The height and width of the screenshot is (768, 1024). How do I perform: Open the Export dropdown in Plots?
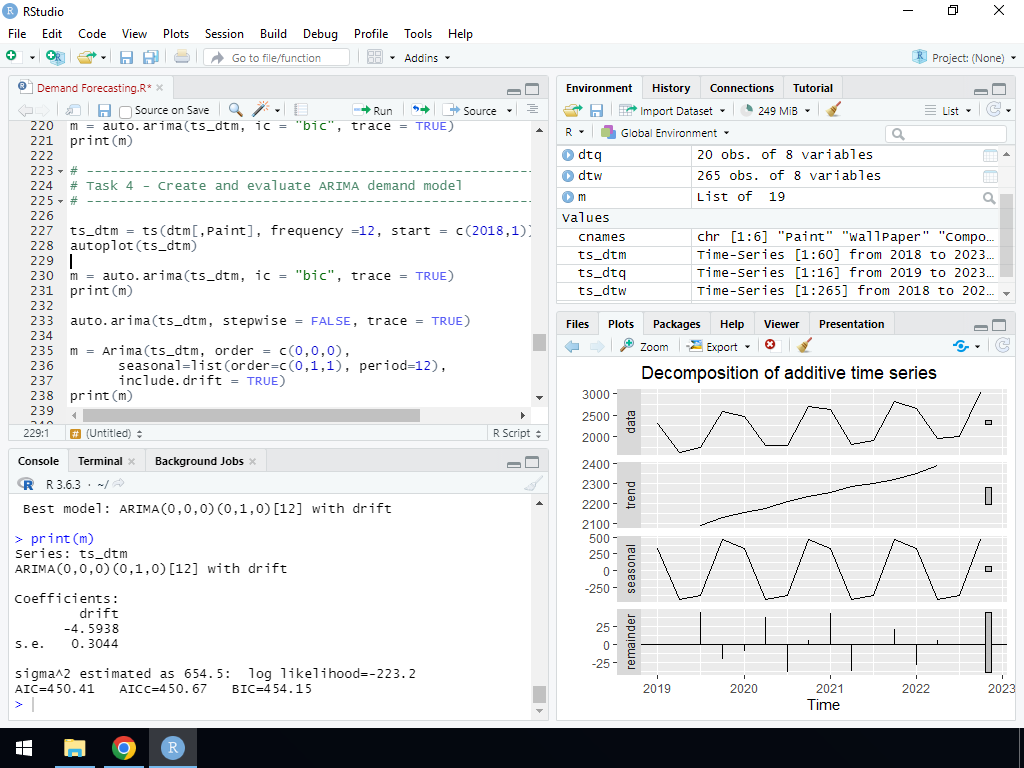coord(720,346)
